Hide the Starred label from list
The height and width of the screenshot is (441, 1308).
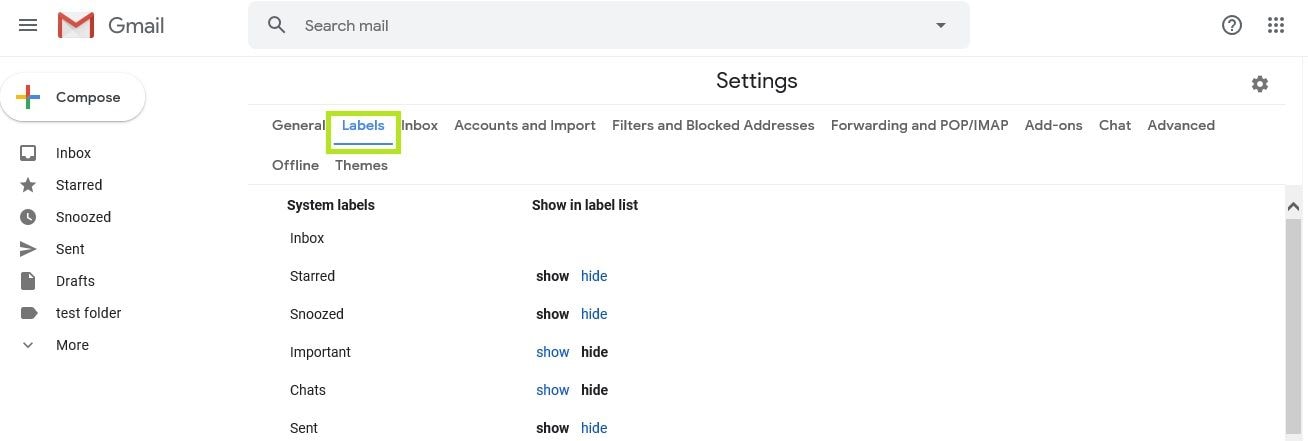coord(594,276)
